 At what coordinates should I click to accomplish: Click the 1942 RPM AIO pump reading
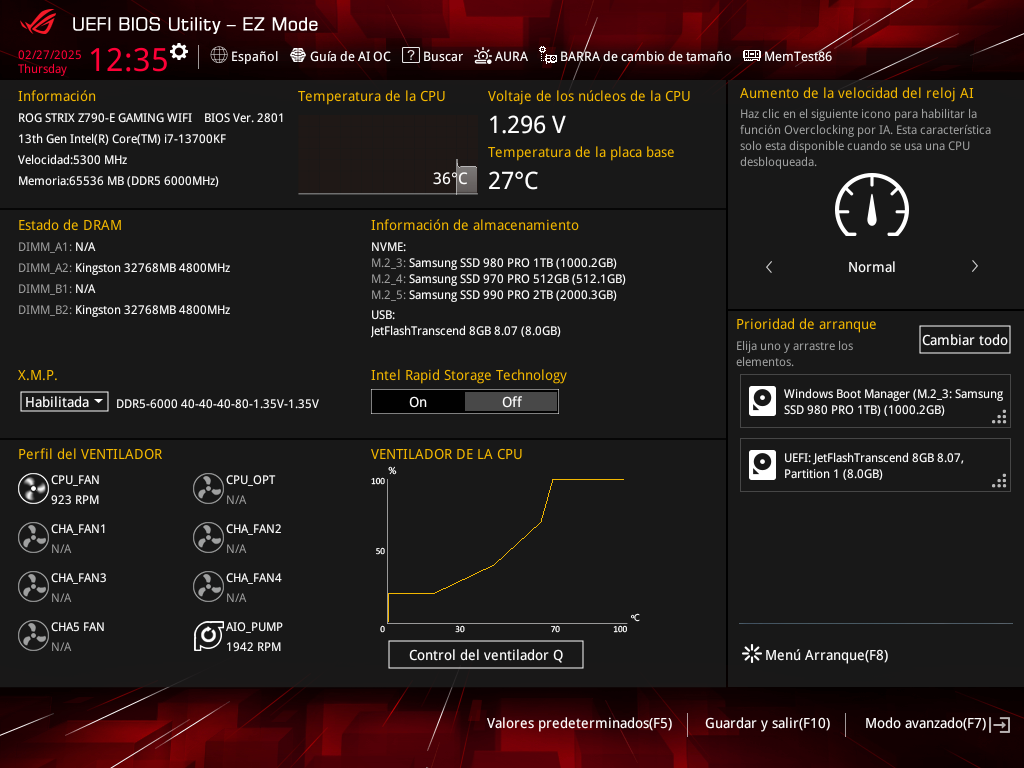coord(253,647)
